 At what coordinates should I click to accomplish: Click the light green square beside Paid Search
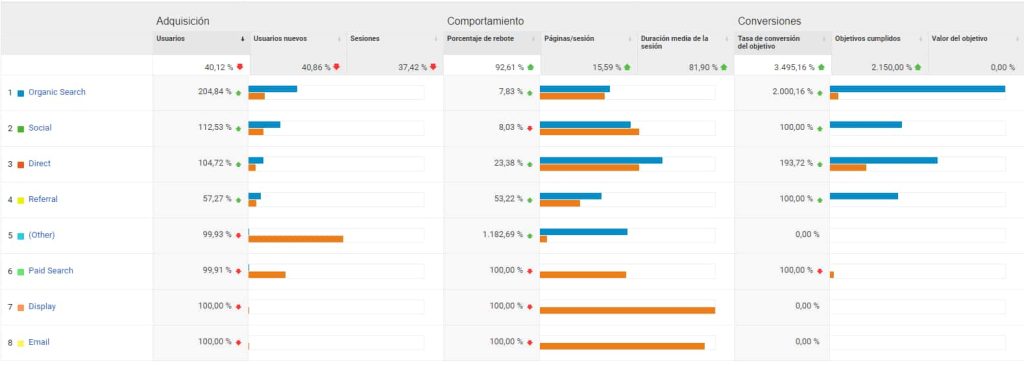tap(21, 271)
